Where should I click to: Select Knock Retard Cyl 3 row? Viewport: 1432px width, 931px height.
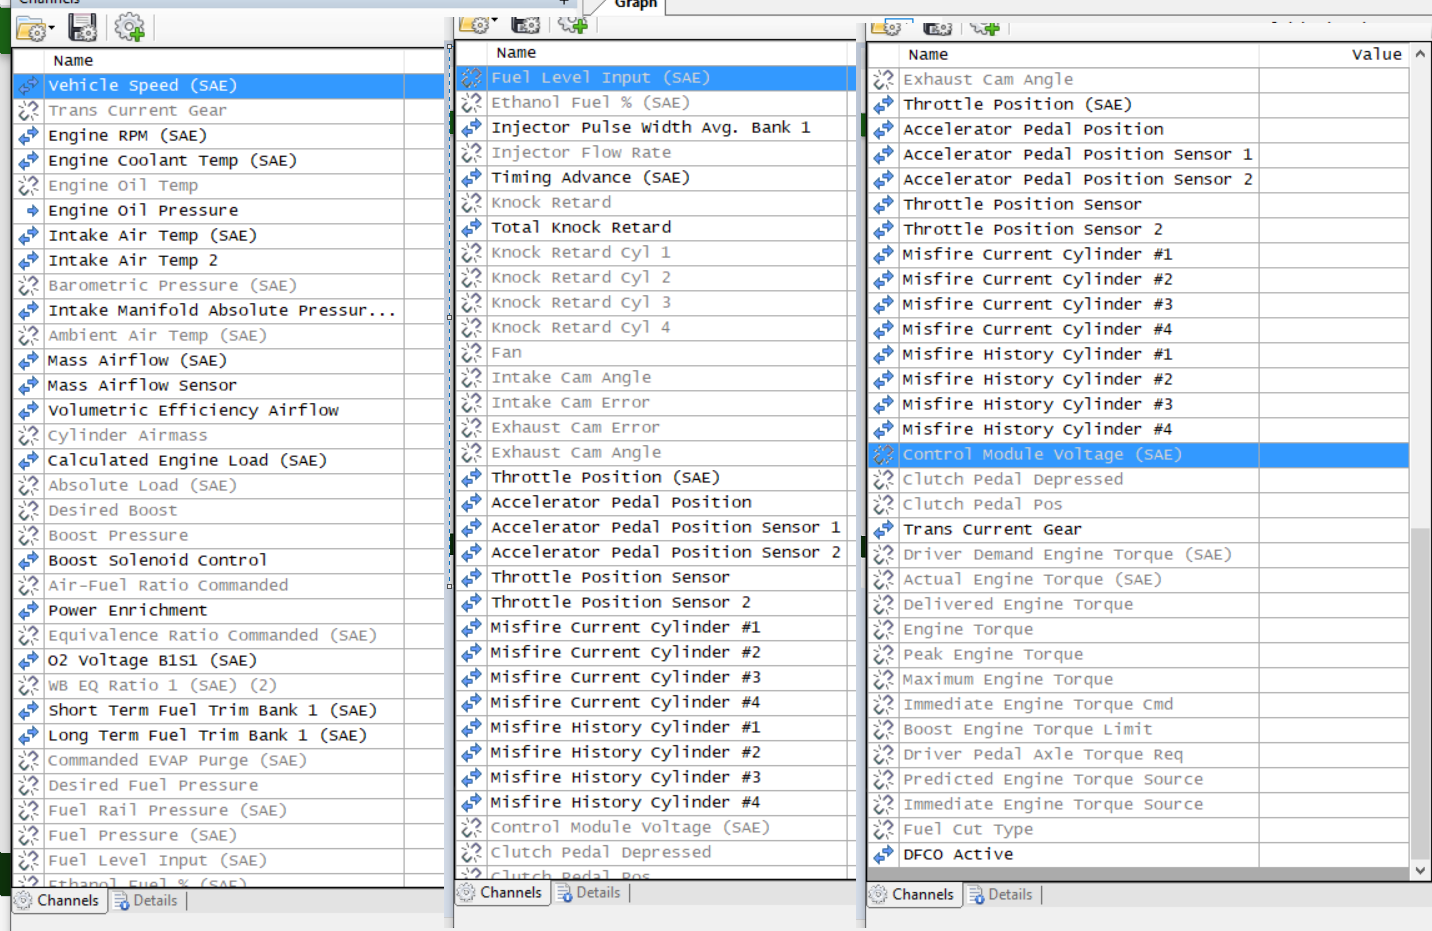655,303
